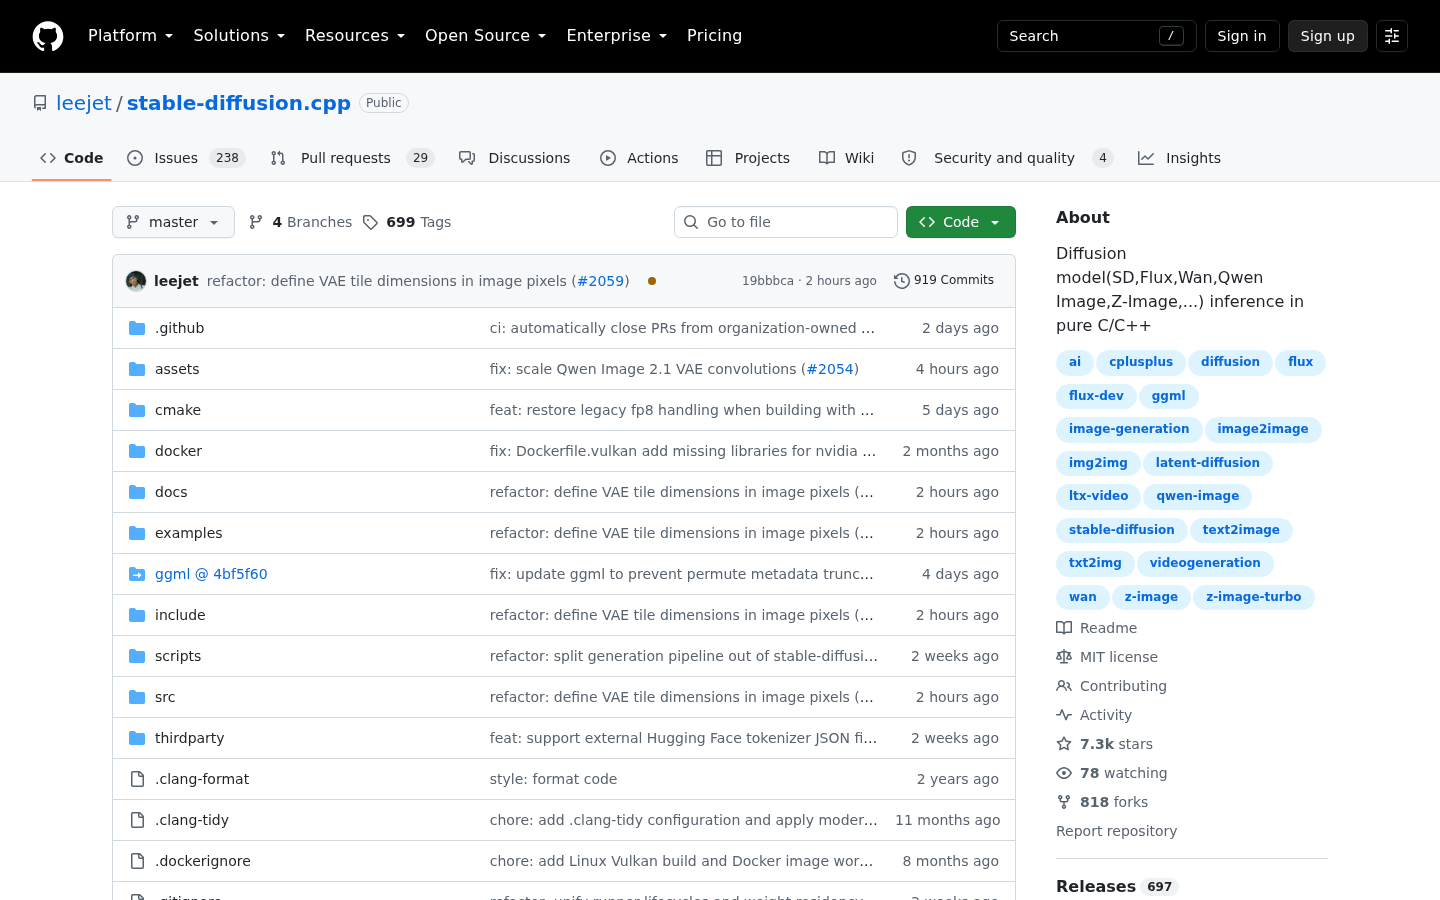Open the Insights tab

(x=1180, y=158)
